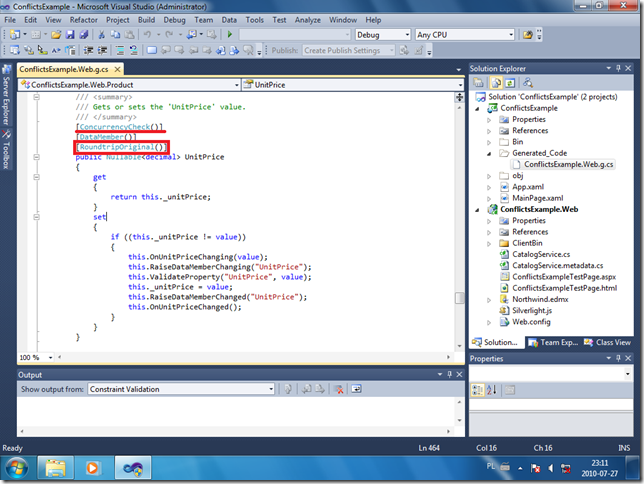The image size is (644, 484).
Task: Collapse the ConflictsExample.Web project node
Action: 477,210
